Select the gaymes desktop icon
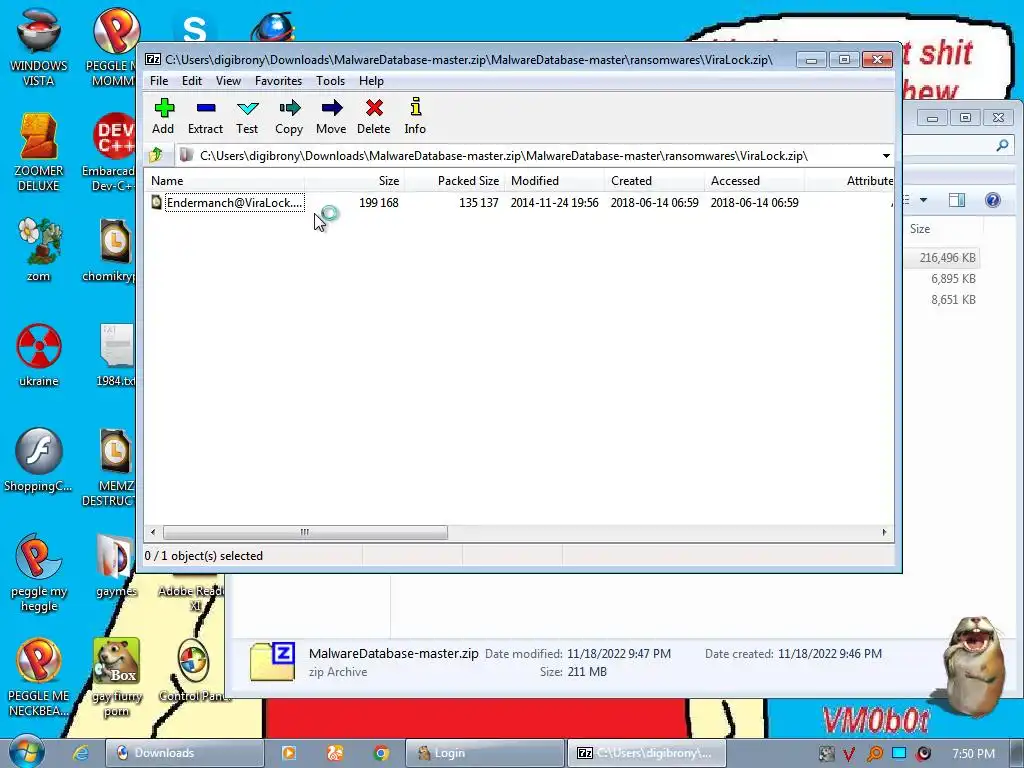The image size is (1024, 768). tap(116, 566)
